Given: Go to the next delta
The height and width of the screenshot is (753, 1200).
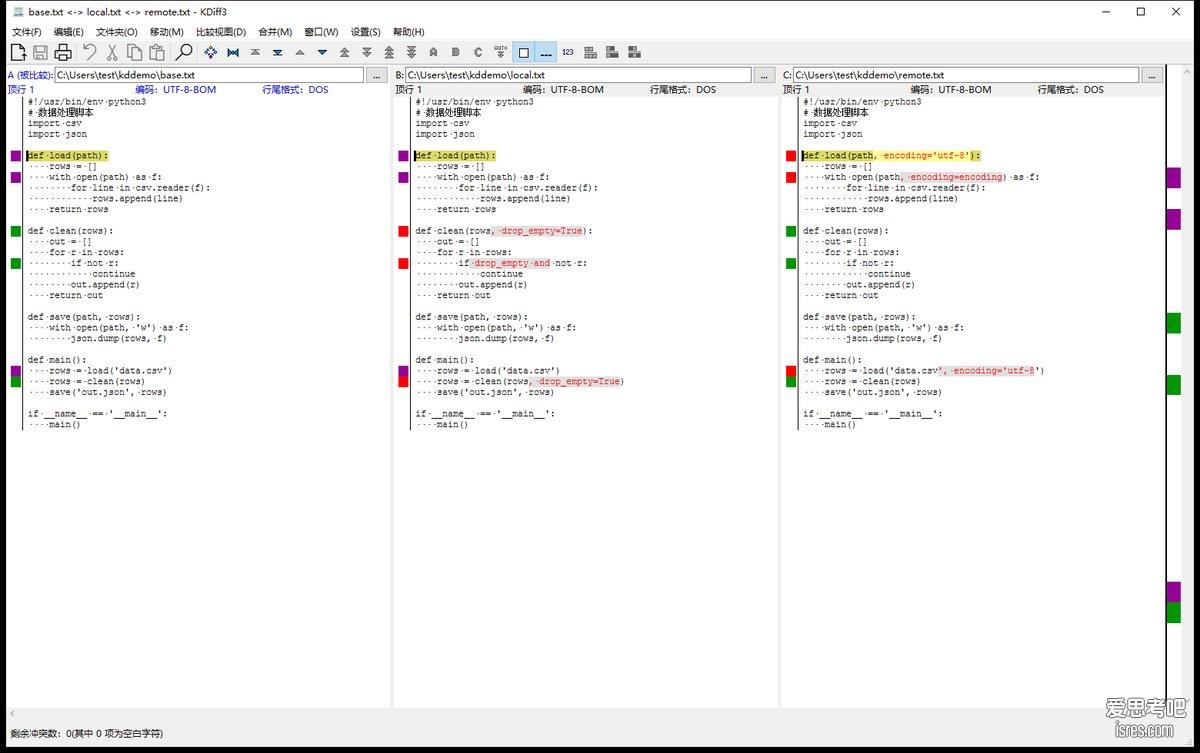Looking at the screenshot, I should [x=322, y=52].
